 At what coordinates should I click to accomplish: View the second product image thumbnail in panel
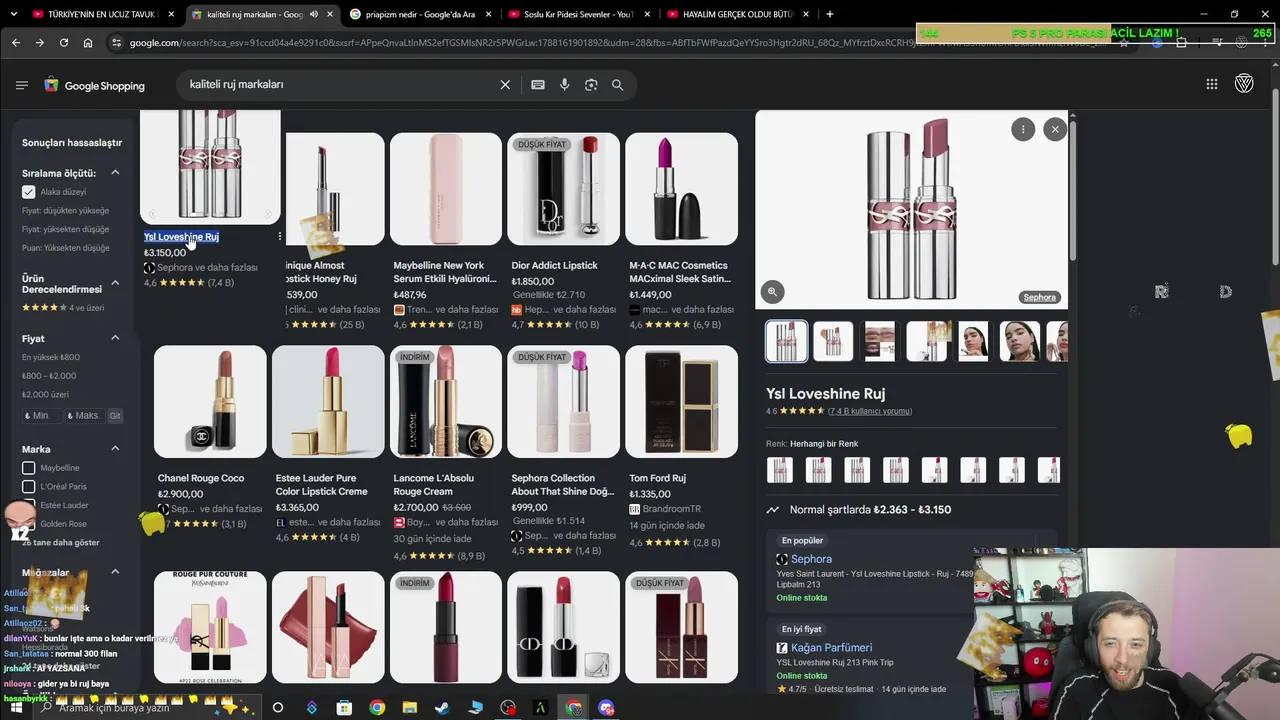click(x=833, y=341)
